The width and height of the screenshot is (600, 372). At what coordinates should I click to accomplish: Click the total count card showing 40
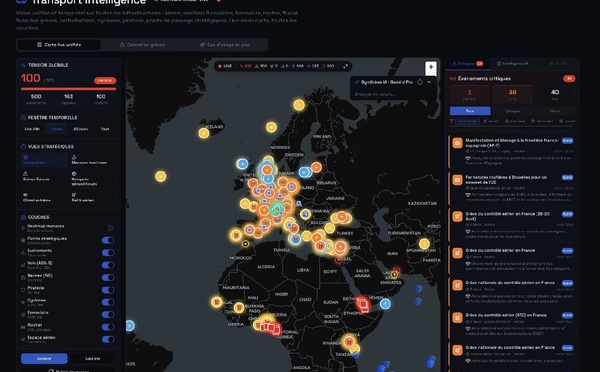click(554, 94)
